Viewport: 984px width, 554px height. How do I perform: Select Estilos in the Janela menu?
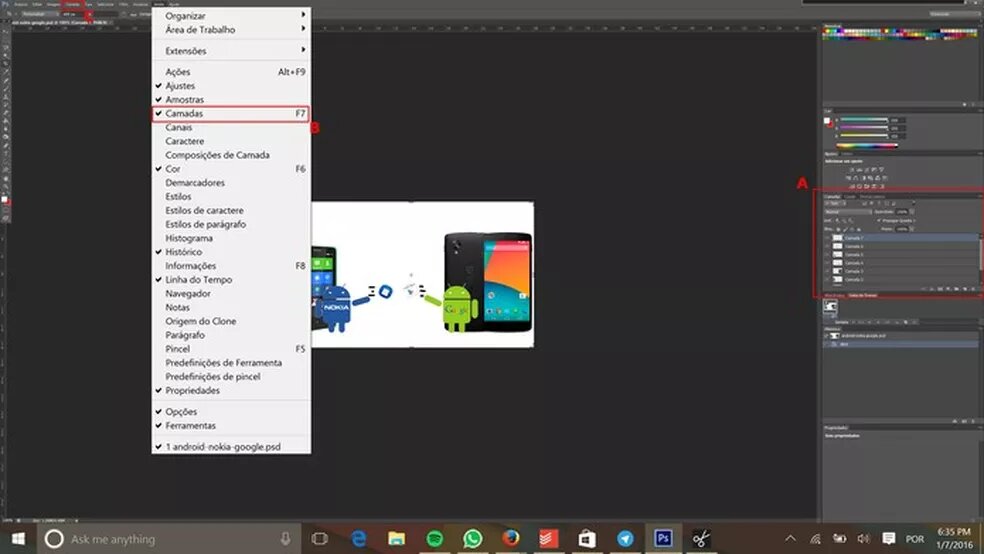pos(231,196)
